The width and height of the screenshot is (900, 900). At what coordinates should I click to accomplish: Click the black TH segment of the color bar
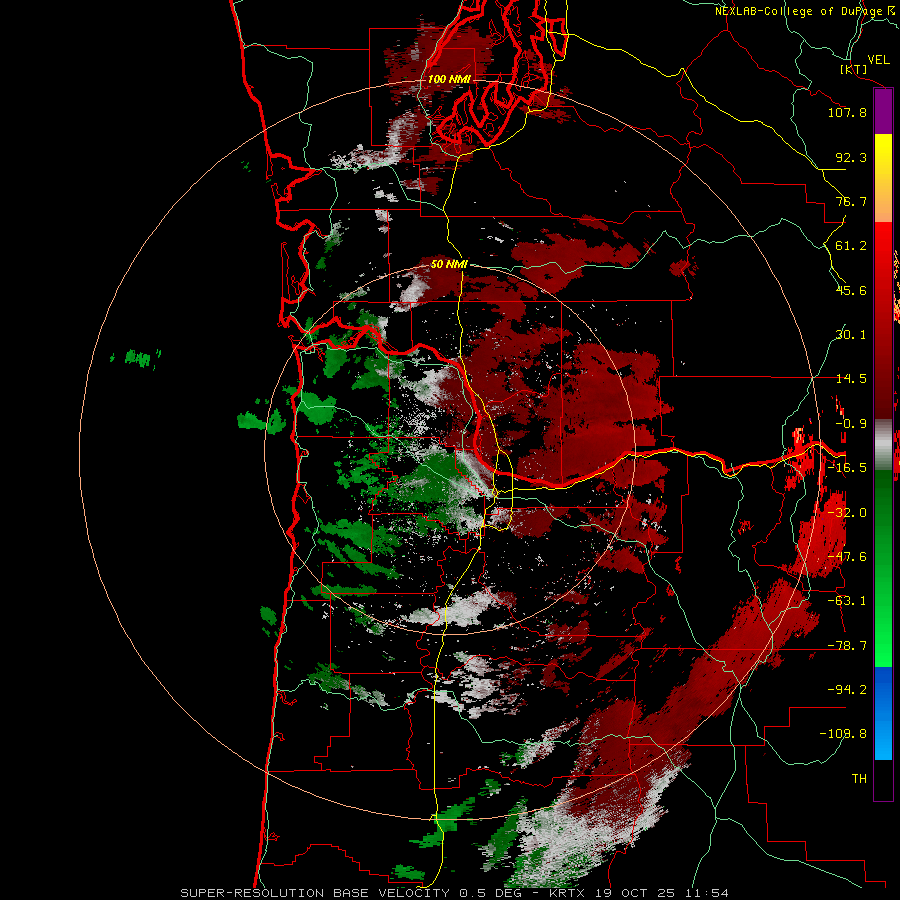(x=883, y=779)
